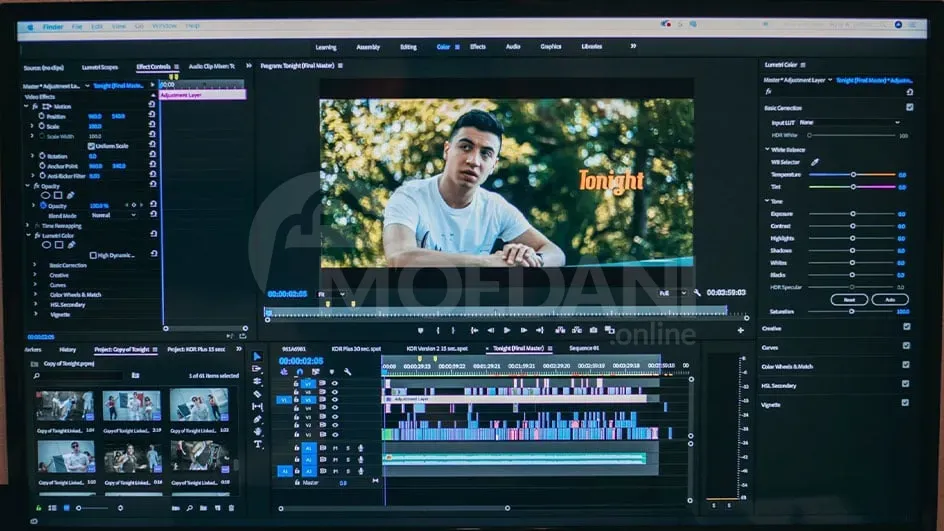
Task: Toggle the timeline Snap magnet icon
Action: coord(299,372)
